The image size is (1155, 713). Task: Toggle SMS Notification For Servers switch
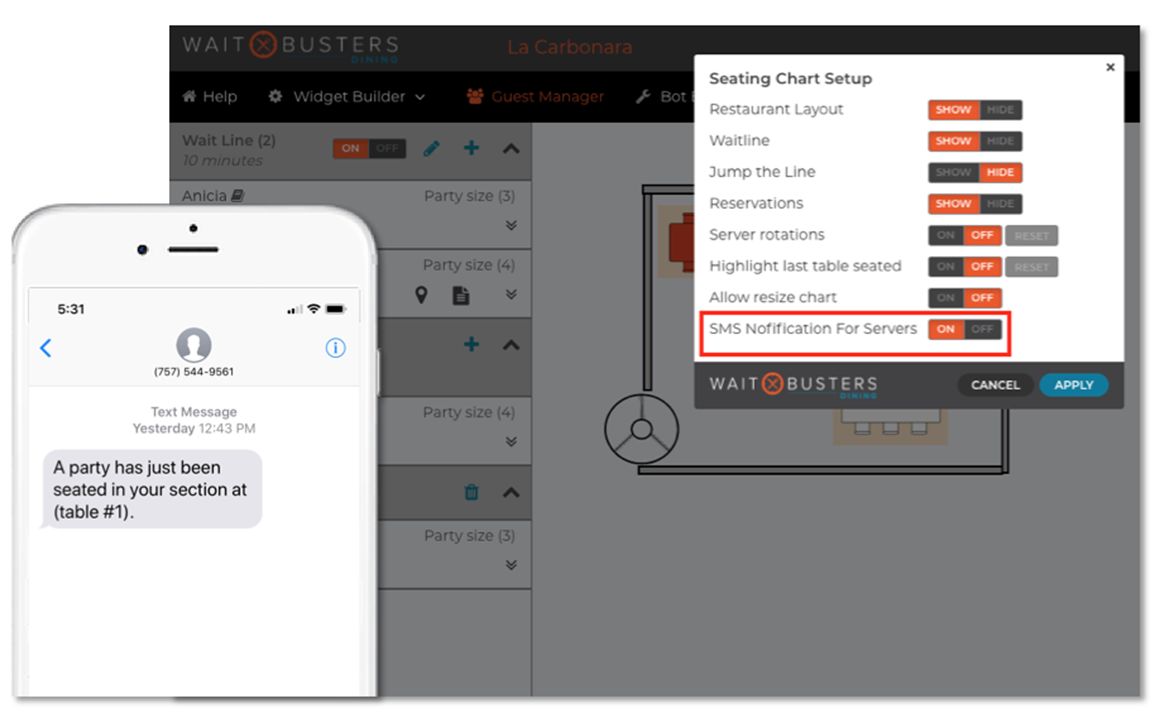964,329
